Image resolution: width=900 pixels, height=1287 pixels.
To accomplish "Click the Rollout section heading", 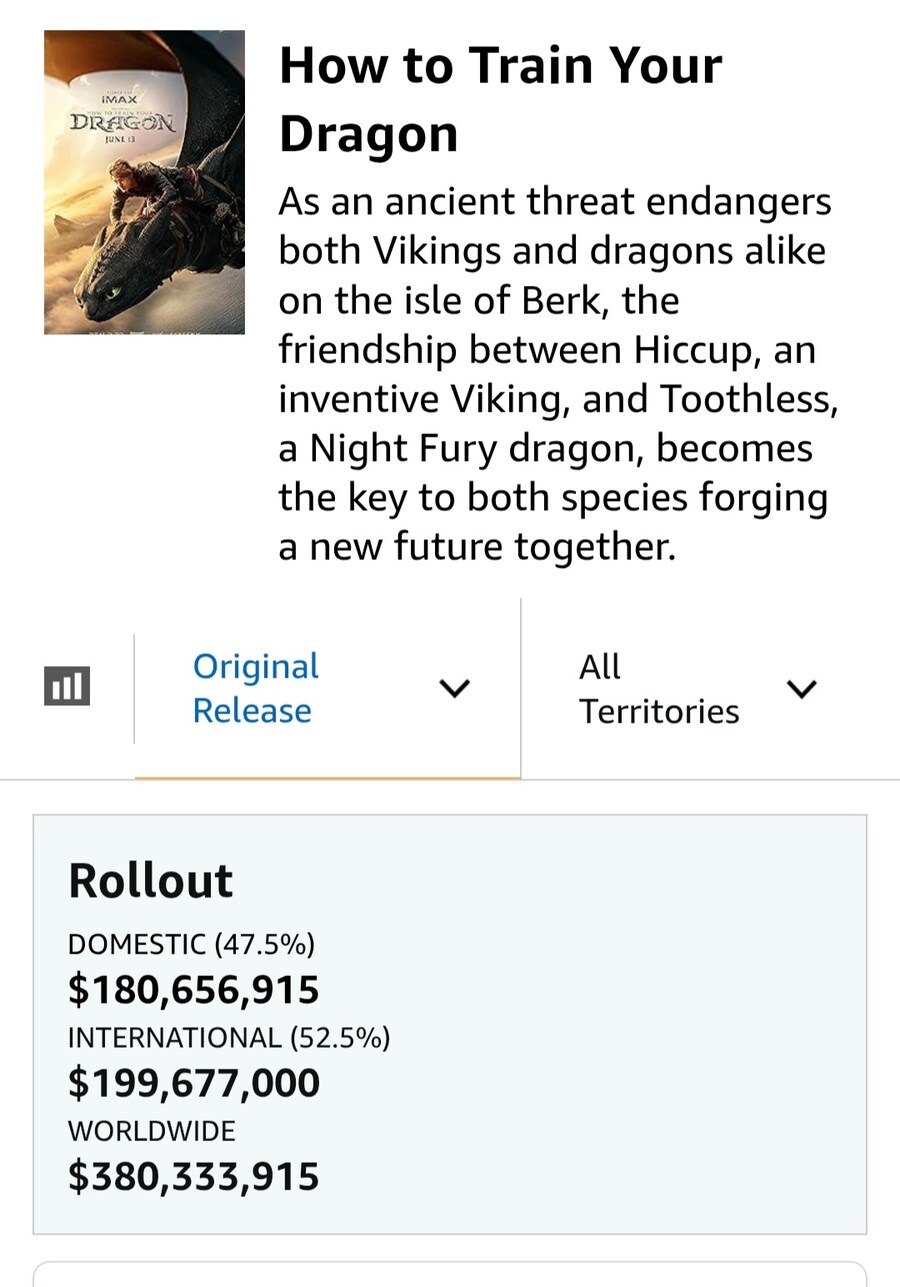I will [x=150, y=880].
